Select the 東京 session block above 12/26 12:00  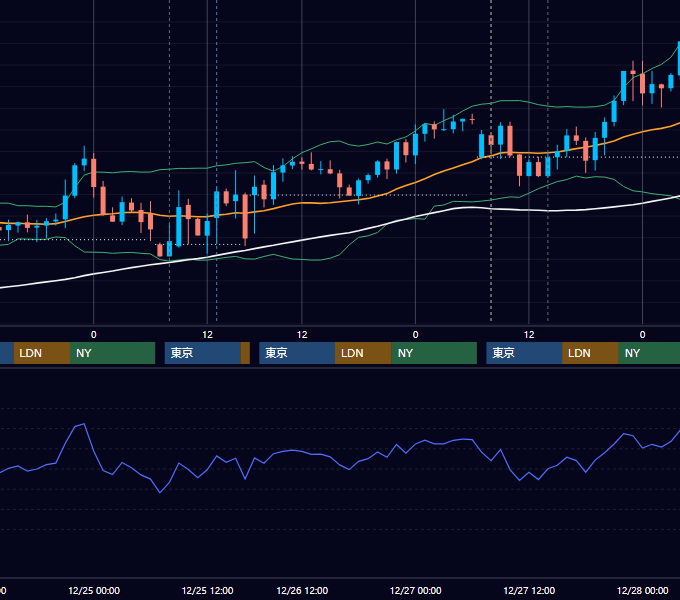(297, 353)
